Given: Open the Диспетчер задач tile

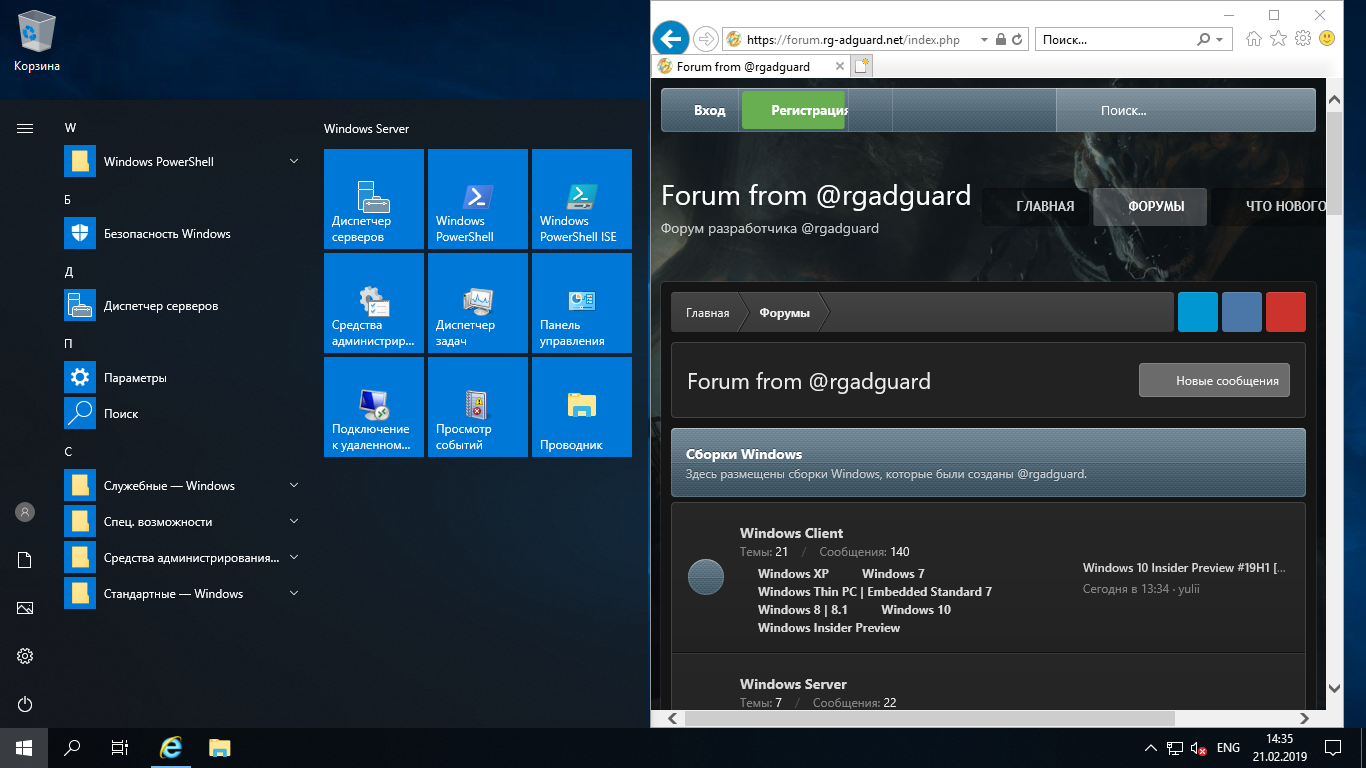Looking at the screenshot, I should pos(478,303).
